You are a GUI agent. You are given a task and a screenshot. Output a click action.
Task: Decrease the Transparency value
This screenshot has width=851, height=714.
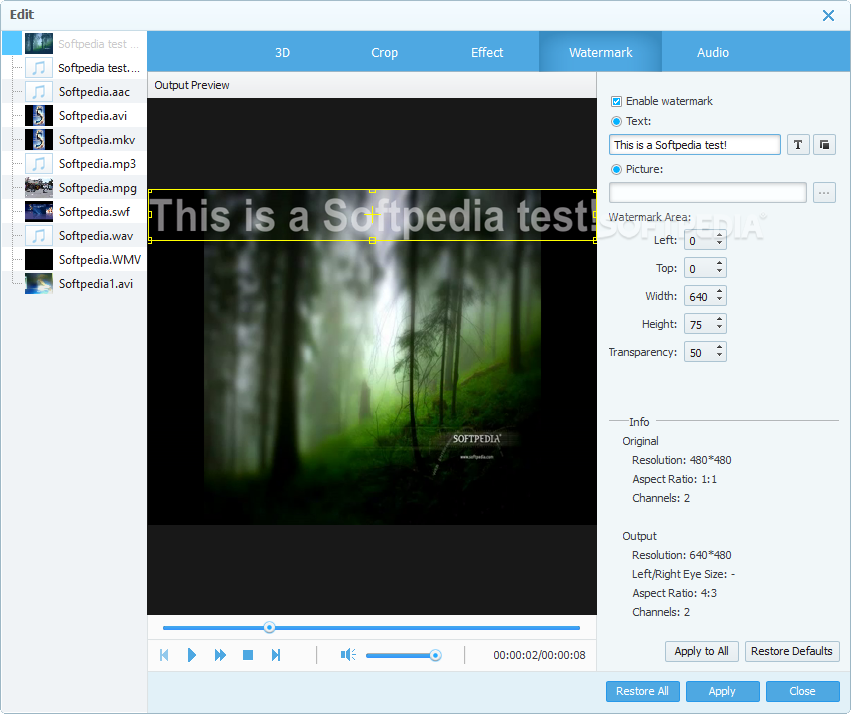(x=719, y=356)
